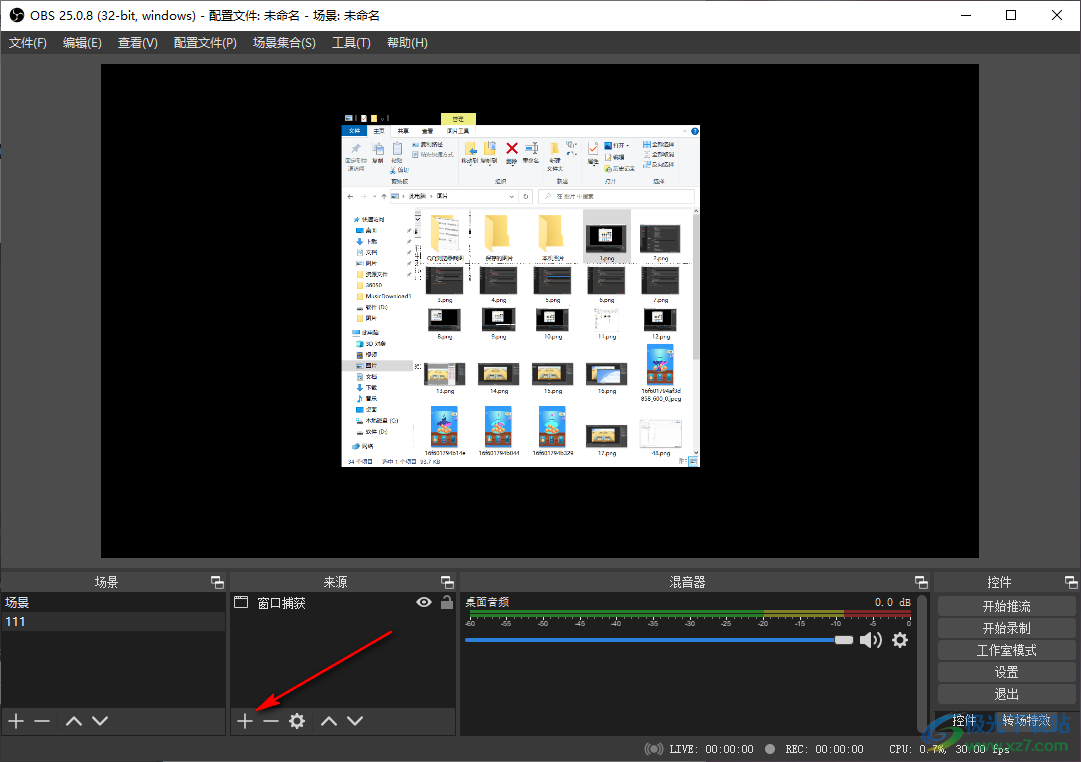Open source properties gear icon
This screenshot has width=1081, height=762.
click(x=297, y=721)
